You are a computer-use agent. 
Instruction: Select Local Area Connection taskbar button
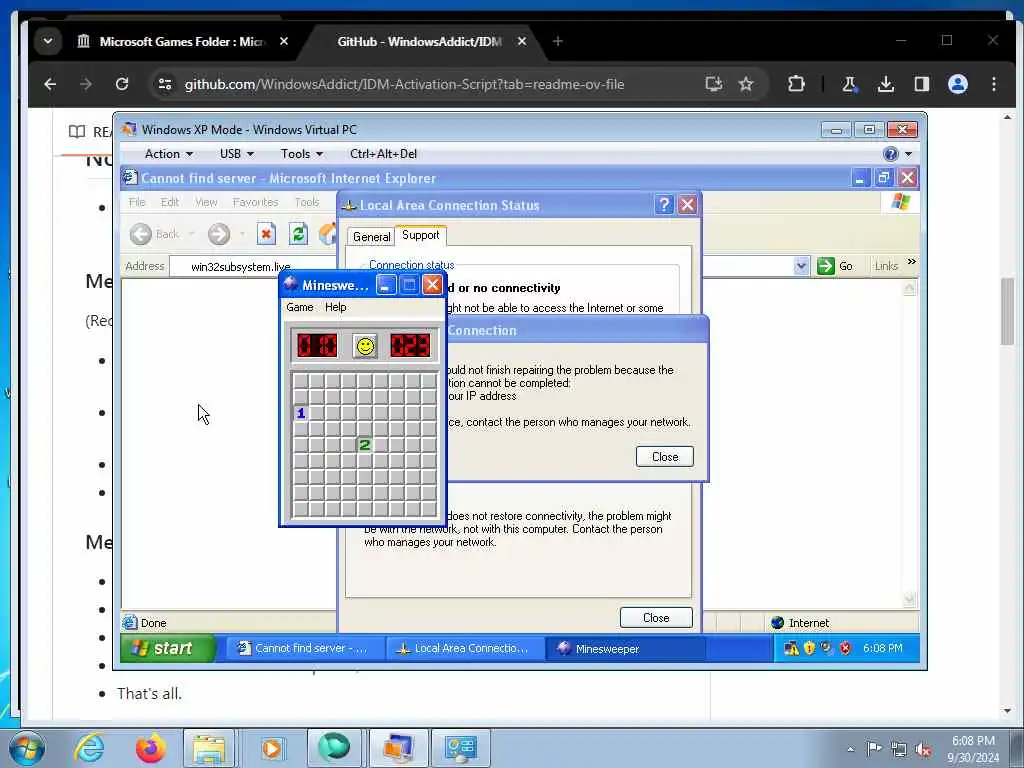(465, 648)
